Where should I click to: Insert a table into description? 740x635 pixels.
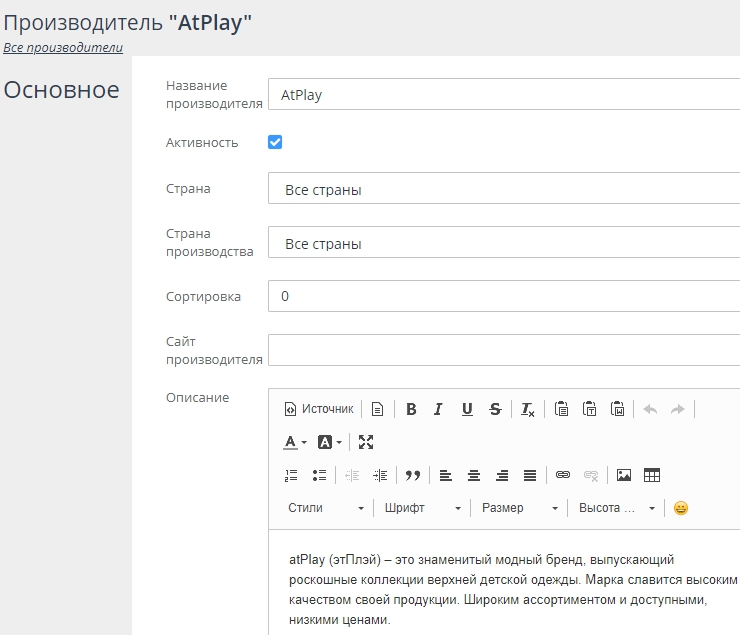652,475
